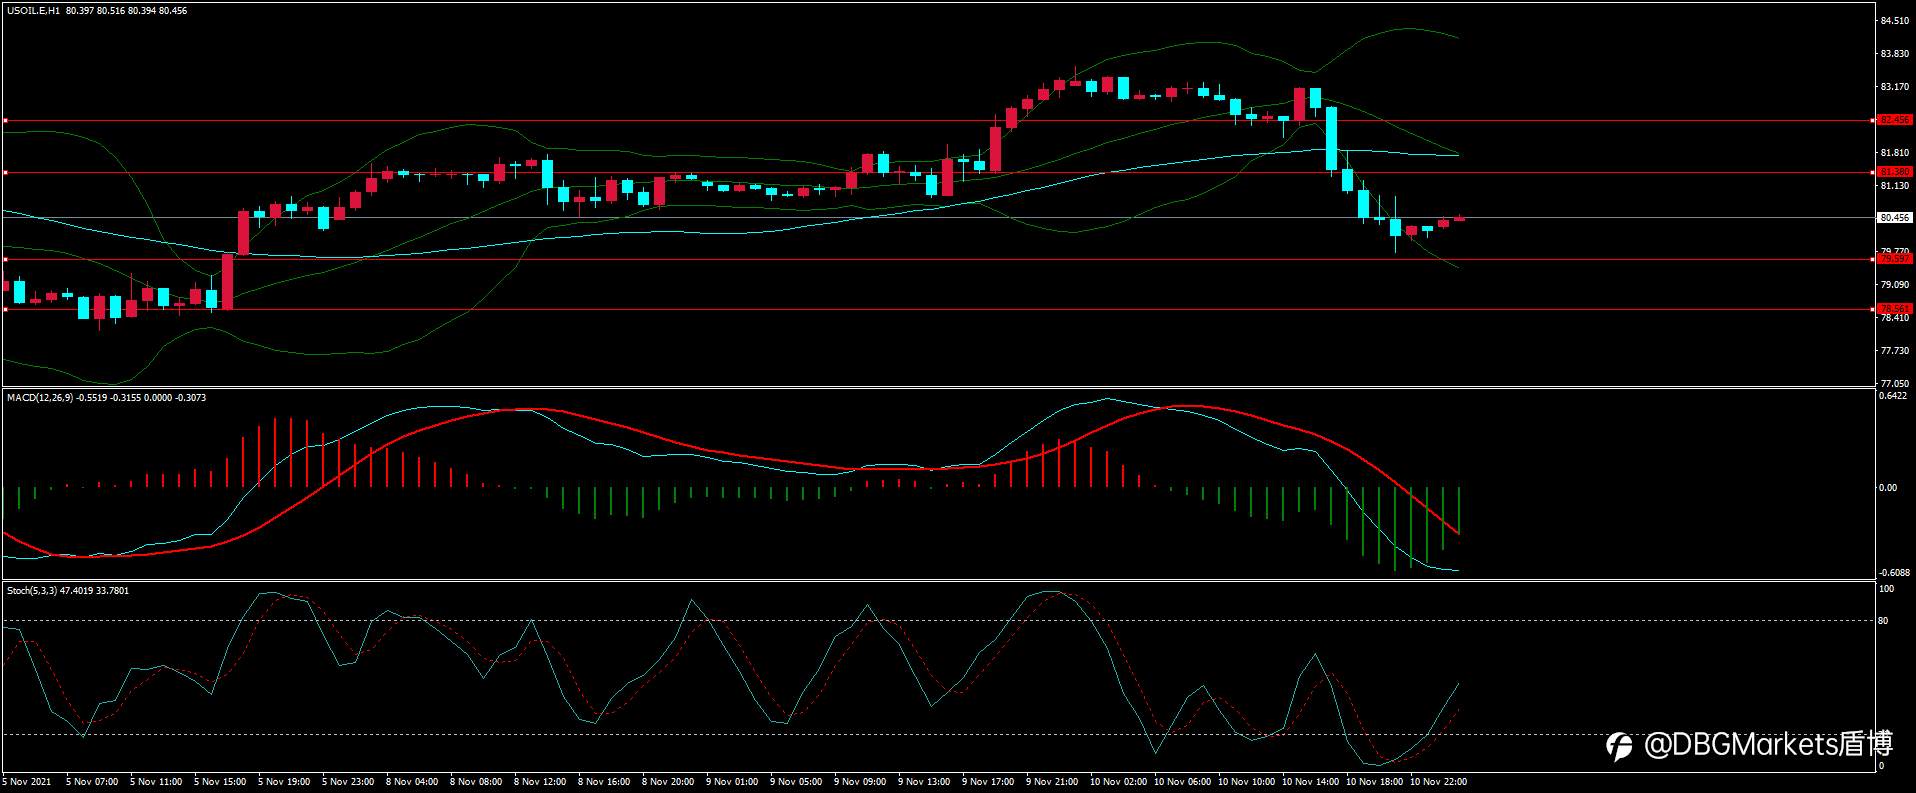Click the 9 Nov 13:00 time label
The image size is (1916, 793).
pos(924,782)
